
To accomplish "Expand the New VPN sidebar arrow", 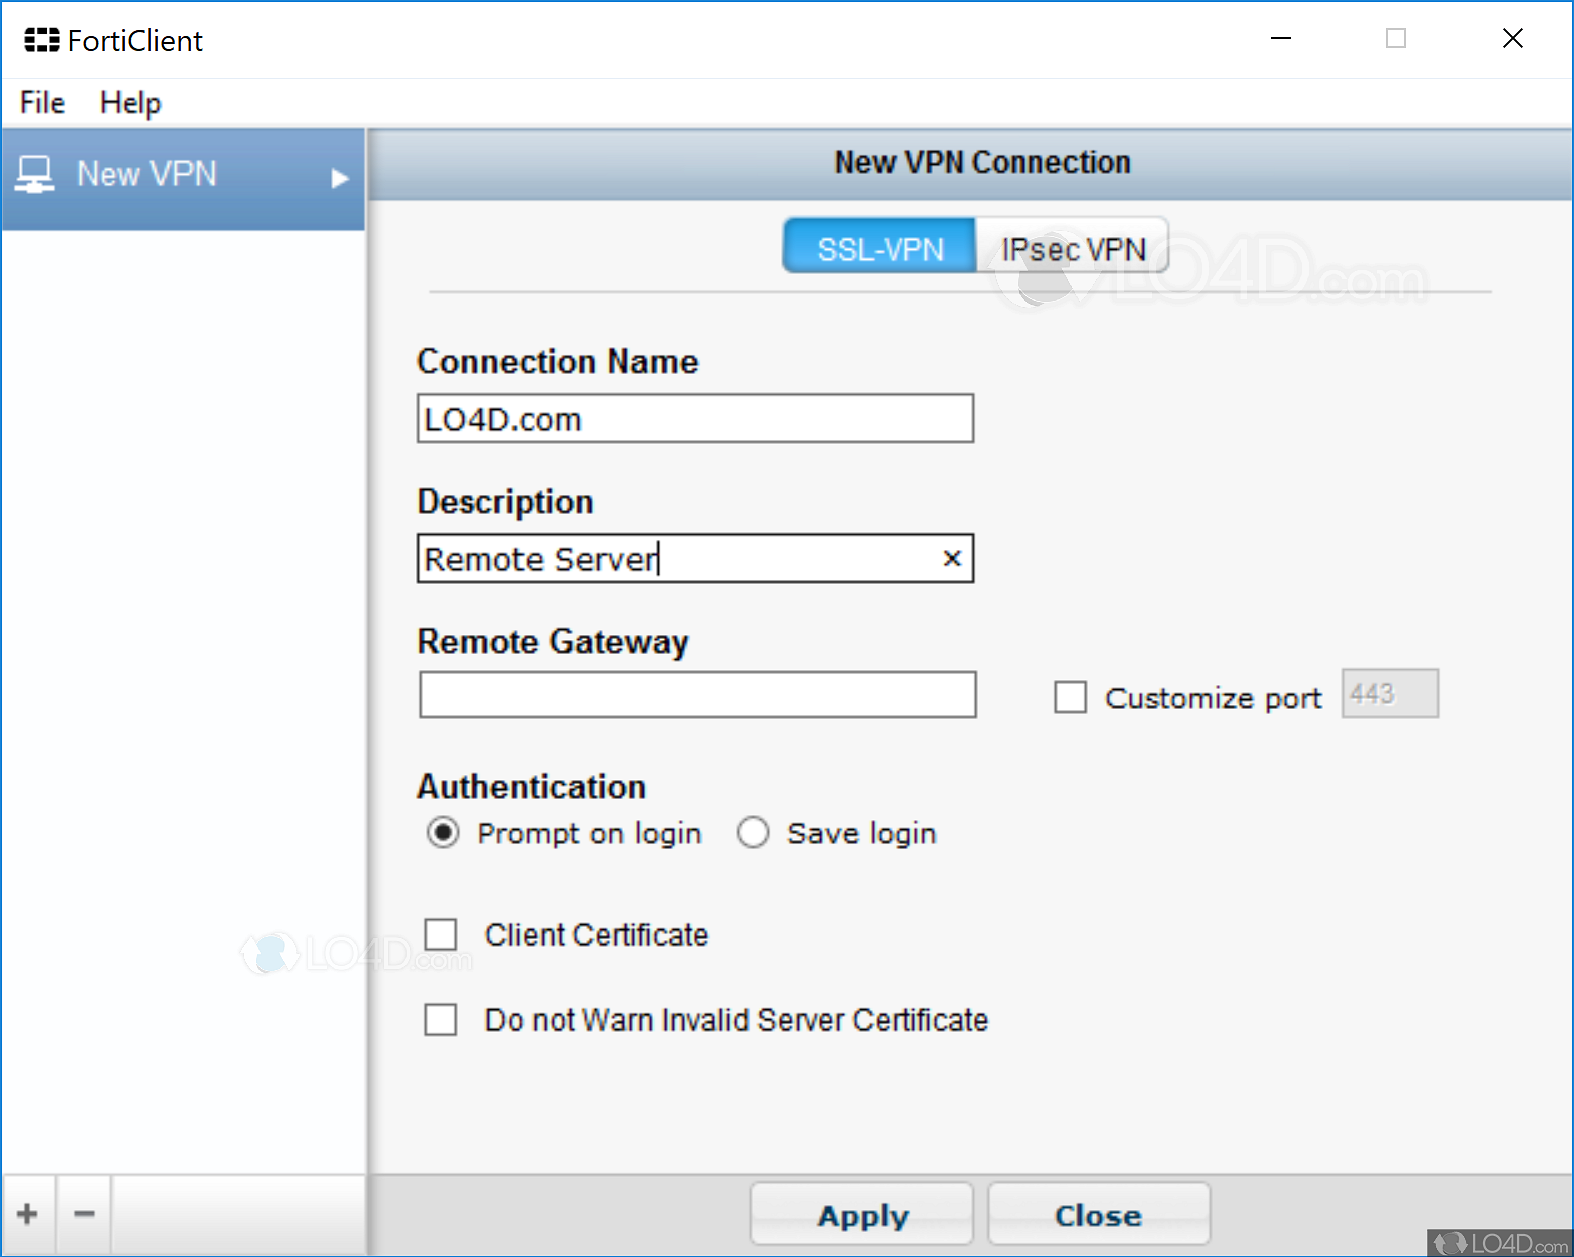I will point(340,178).
